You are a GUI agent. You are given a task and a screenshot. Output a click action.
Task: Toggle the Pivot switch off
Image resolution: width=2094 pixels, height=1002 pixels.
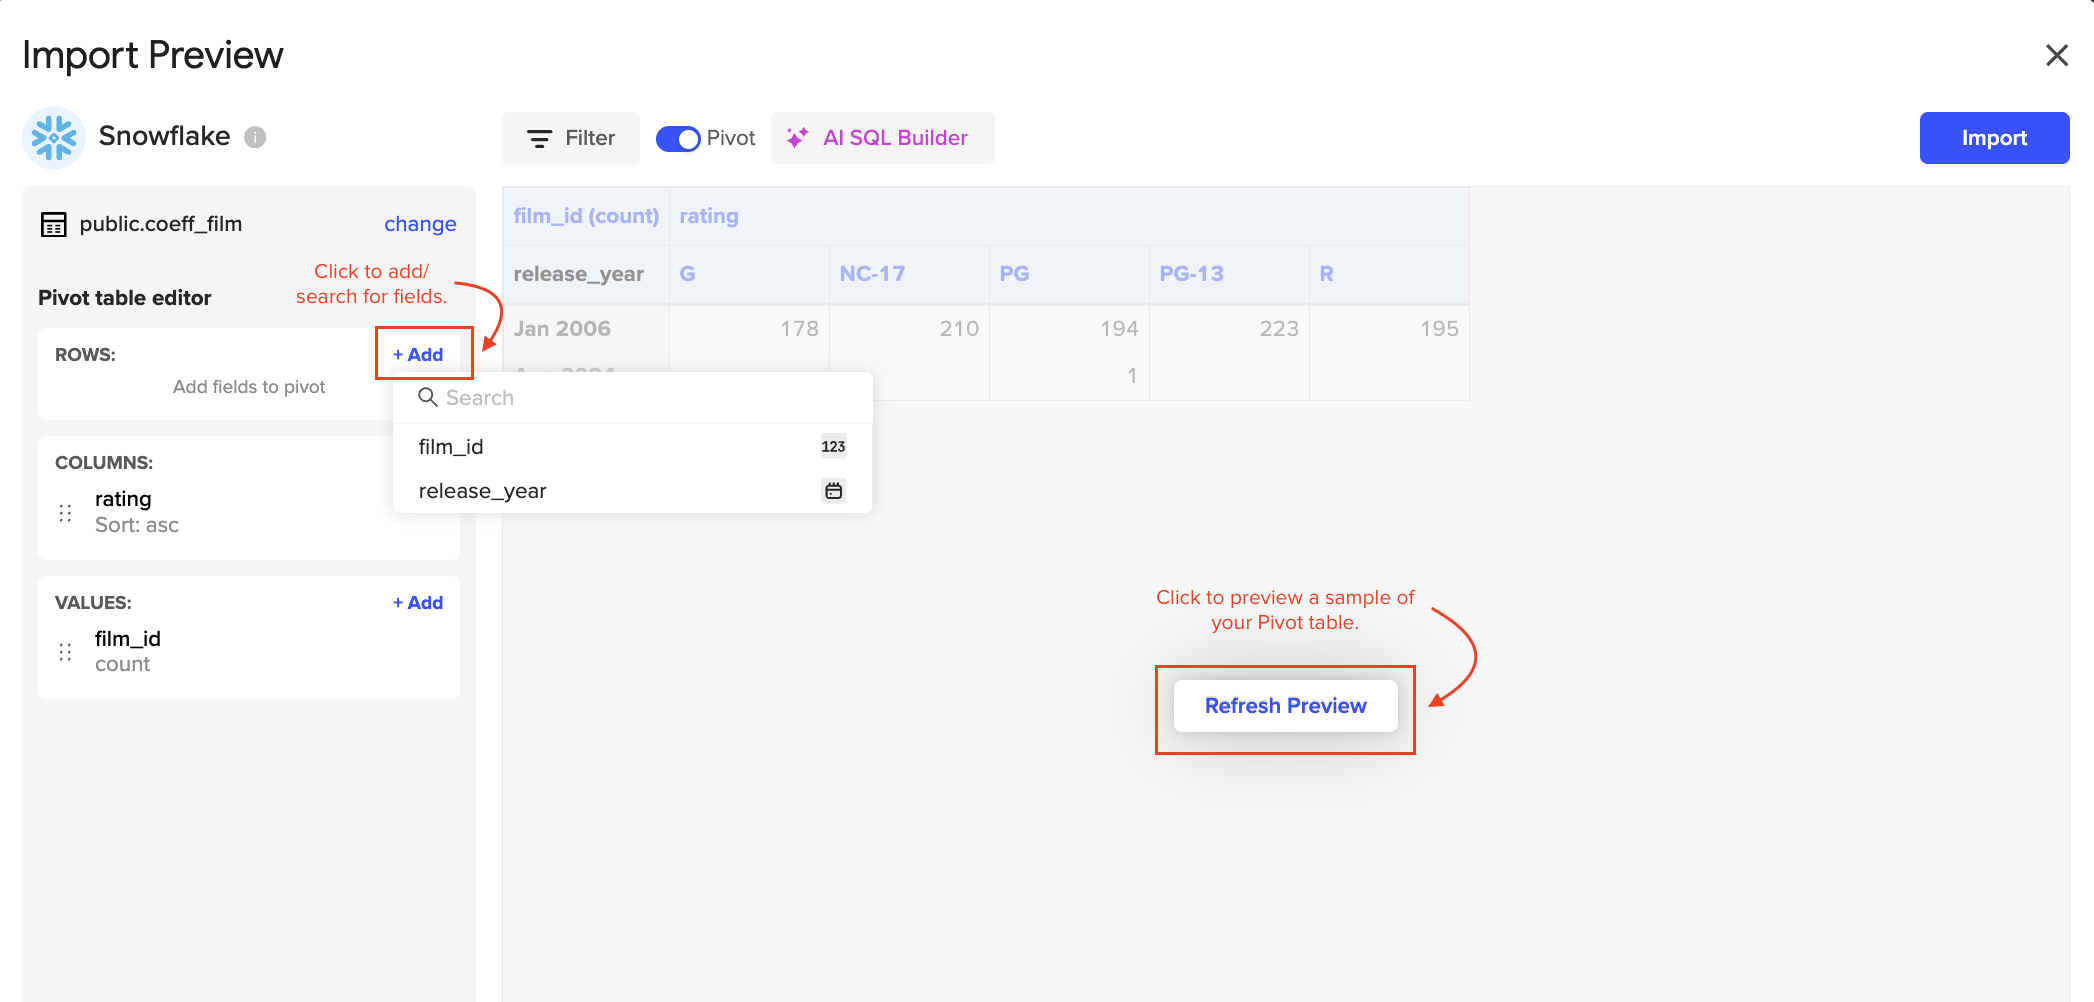678,139
